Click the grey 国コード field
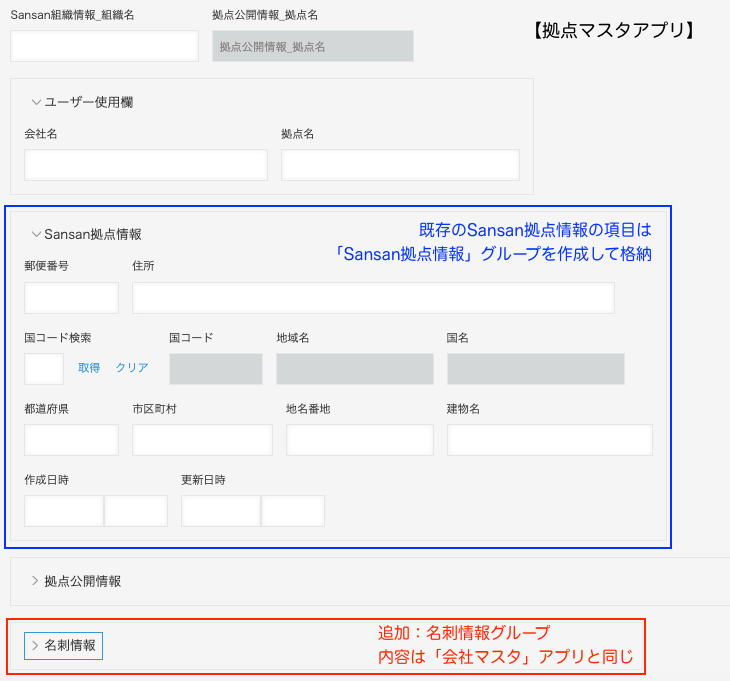Image resolution: width=730 pixels, height=681 pixels. (x=216, y=369)
